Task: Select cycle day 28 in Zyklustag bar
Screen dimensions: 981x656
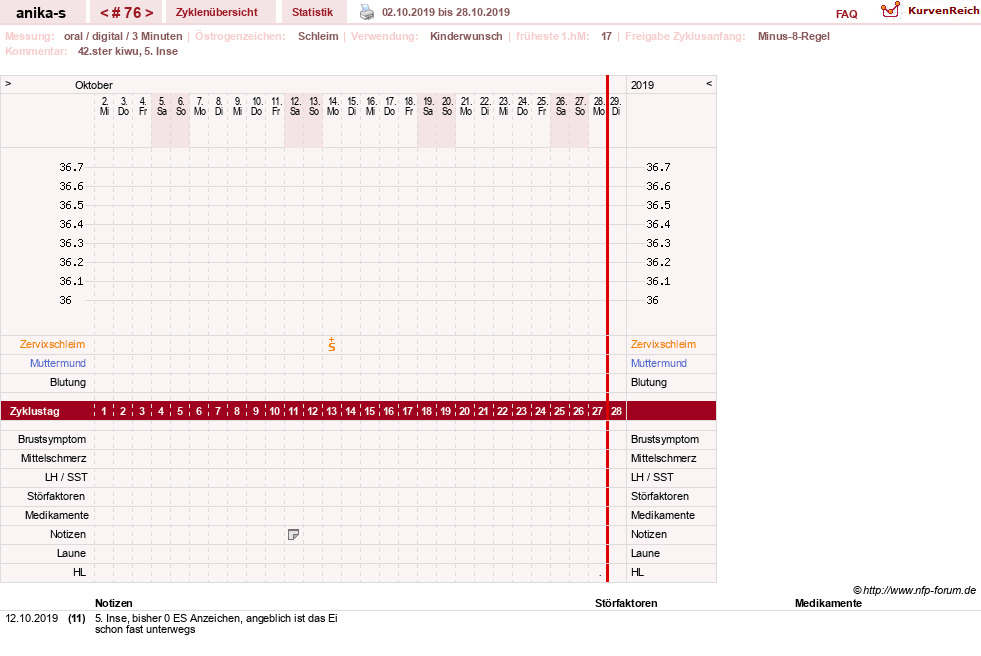Action: point(616,411)
